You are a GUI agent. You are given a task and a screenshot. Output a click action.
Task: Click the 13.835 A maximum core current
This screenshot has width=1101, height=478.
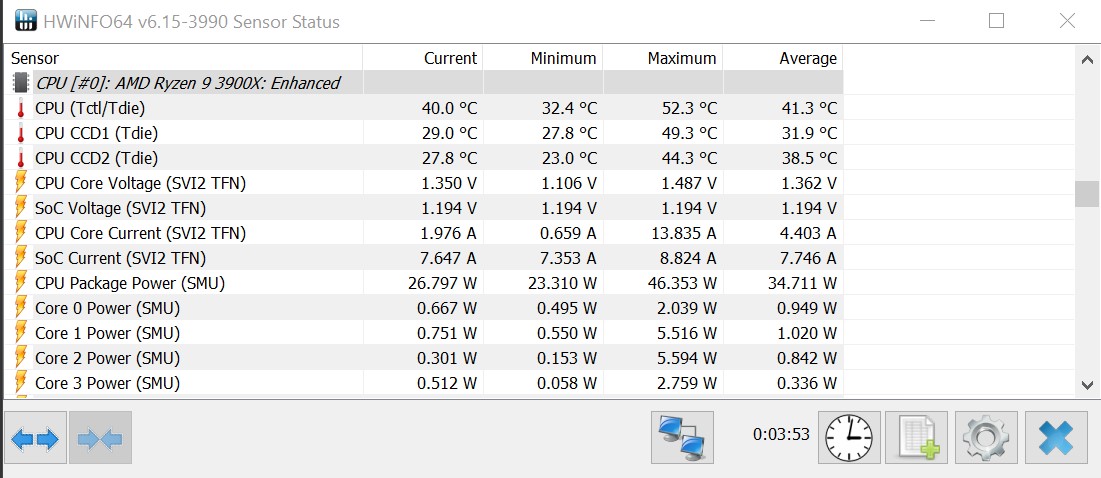point(685,233)
